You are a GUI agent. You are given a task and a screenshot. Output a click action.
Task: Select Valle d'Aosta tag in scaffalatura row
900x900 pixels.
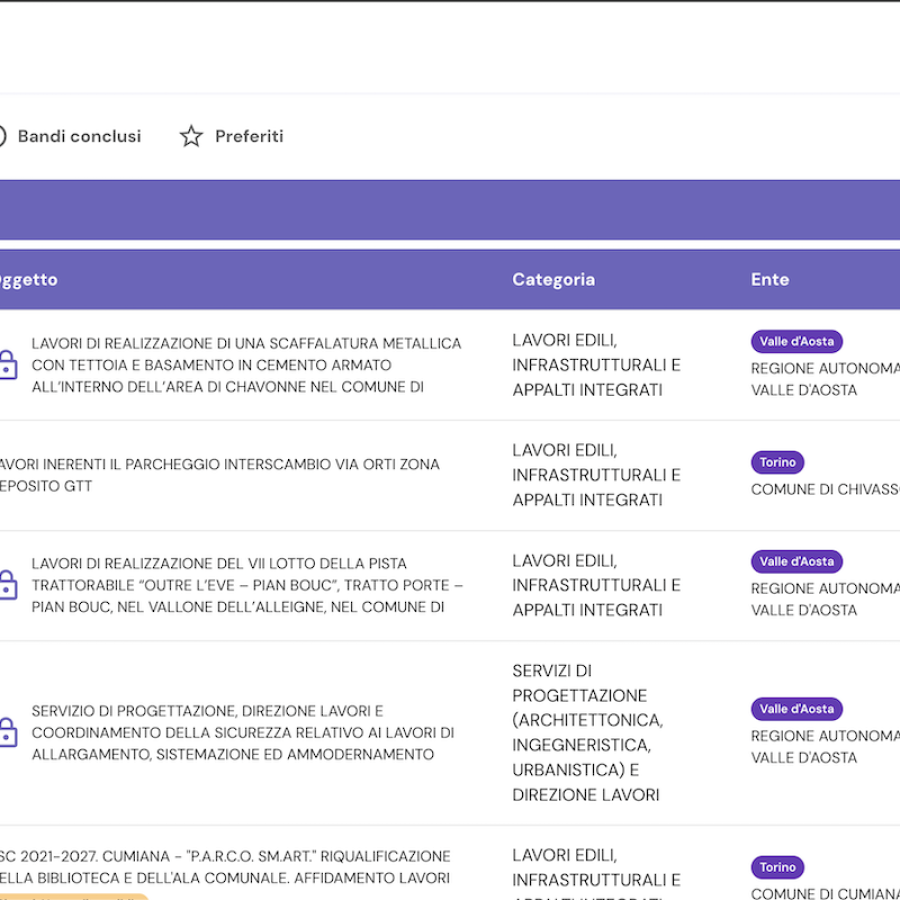(x=796, y=342)
